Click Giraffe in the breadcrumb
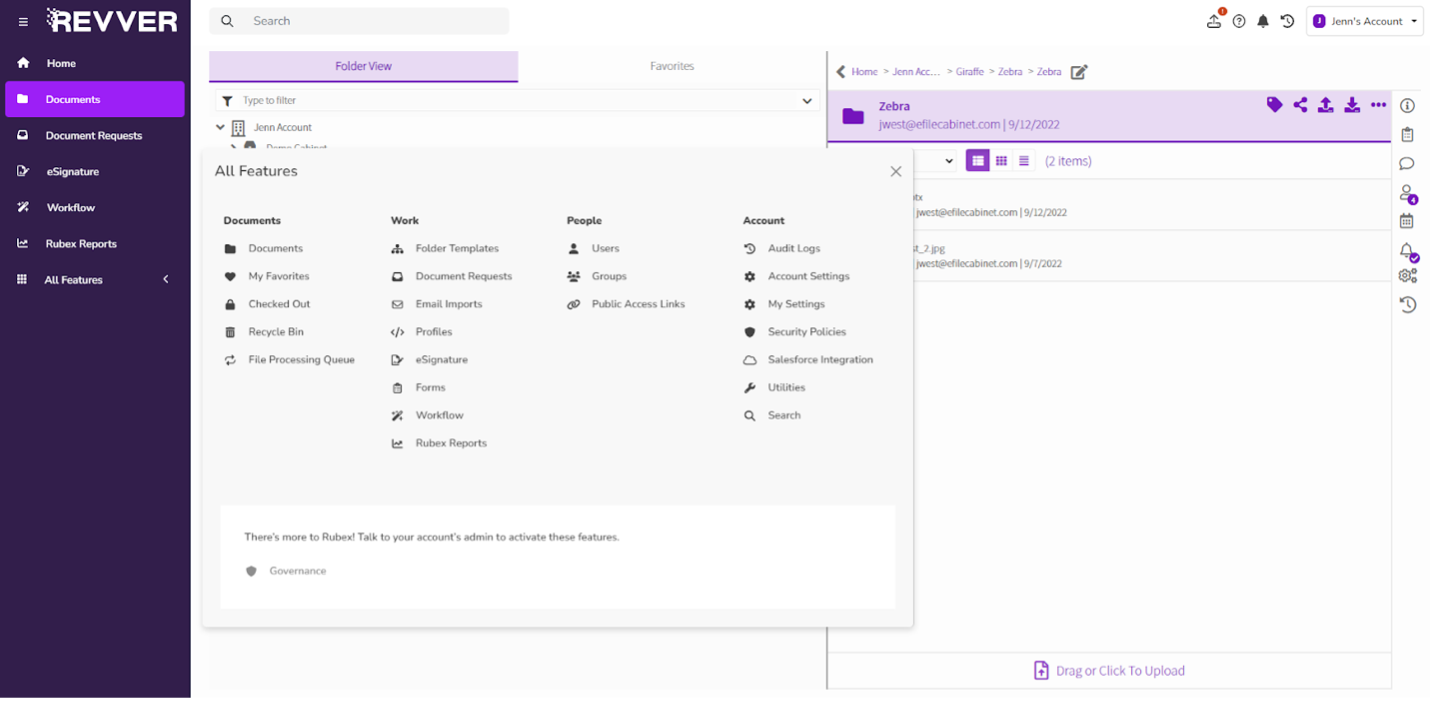Image resolution: width=1430 pixels, height=702 pixels. (x=969, y=72)
